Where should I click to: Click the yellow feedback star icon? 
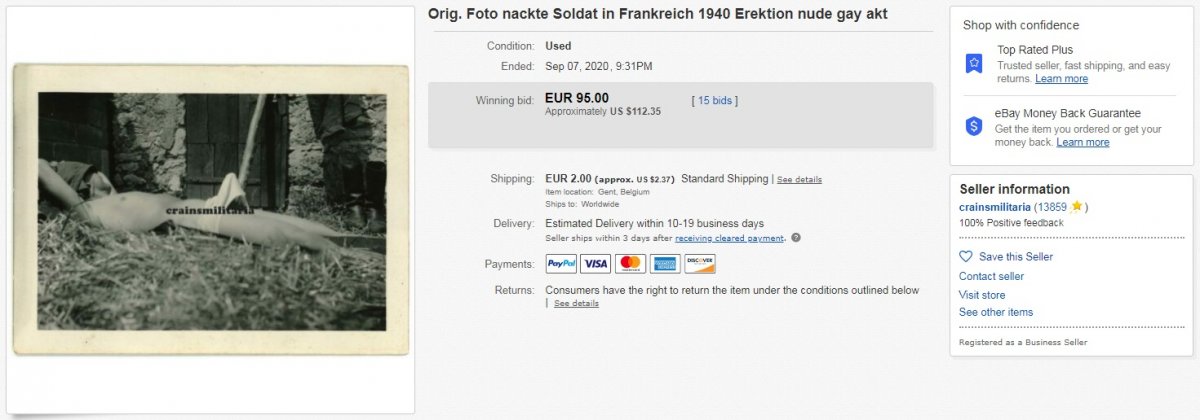pos(1076,207)
